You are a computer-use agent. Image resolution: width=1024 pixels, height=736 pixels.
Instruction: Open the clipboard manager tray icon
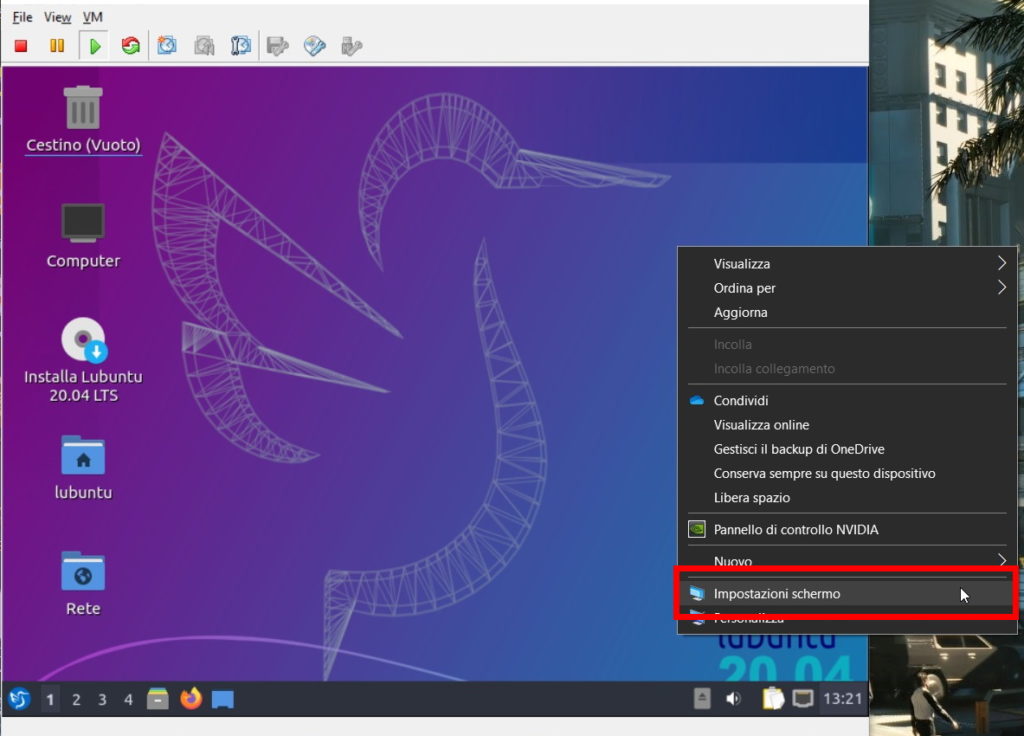coord(773,698)
